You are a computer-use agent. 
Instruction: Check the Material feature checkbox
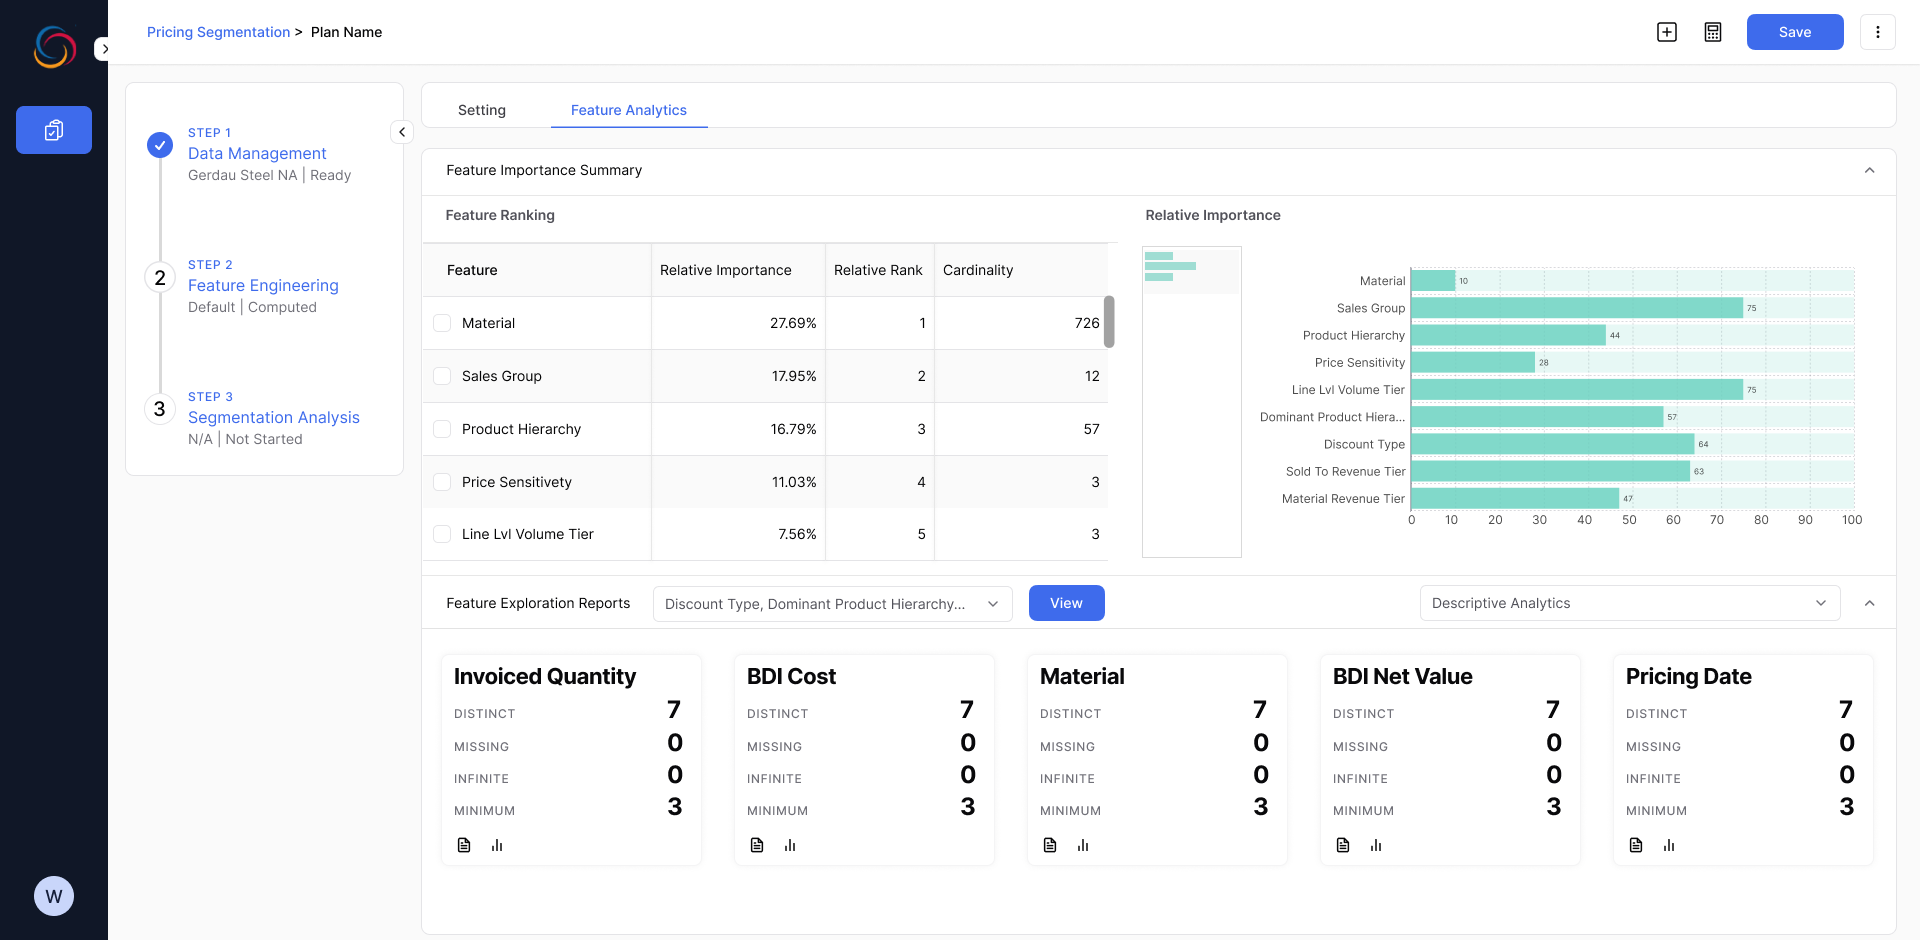point(442,323)
